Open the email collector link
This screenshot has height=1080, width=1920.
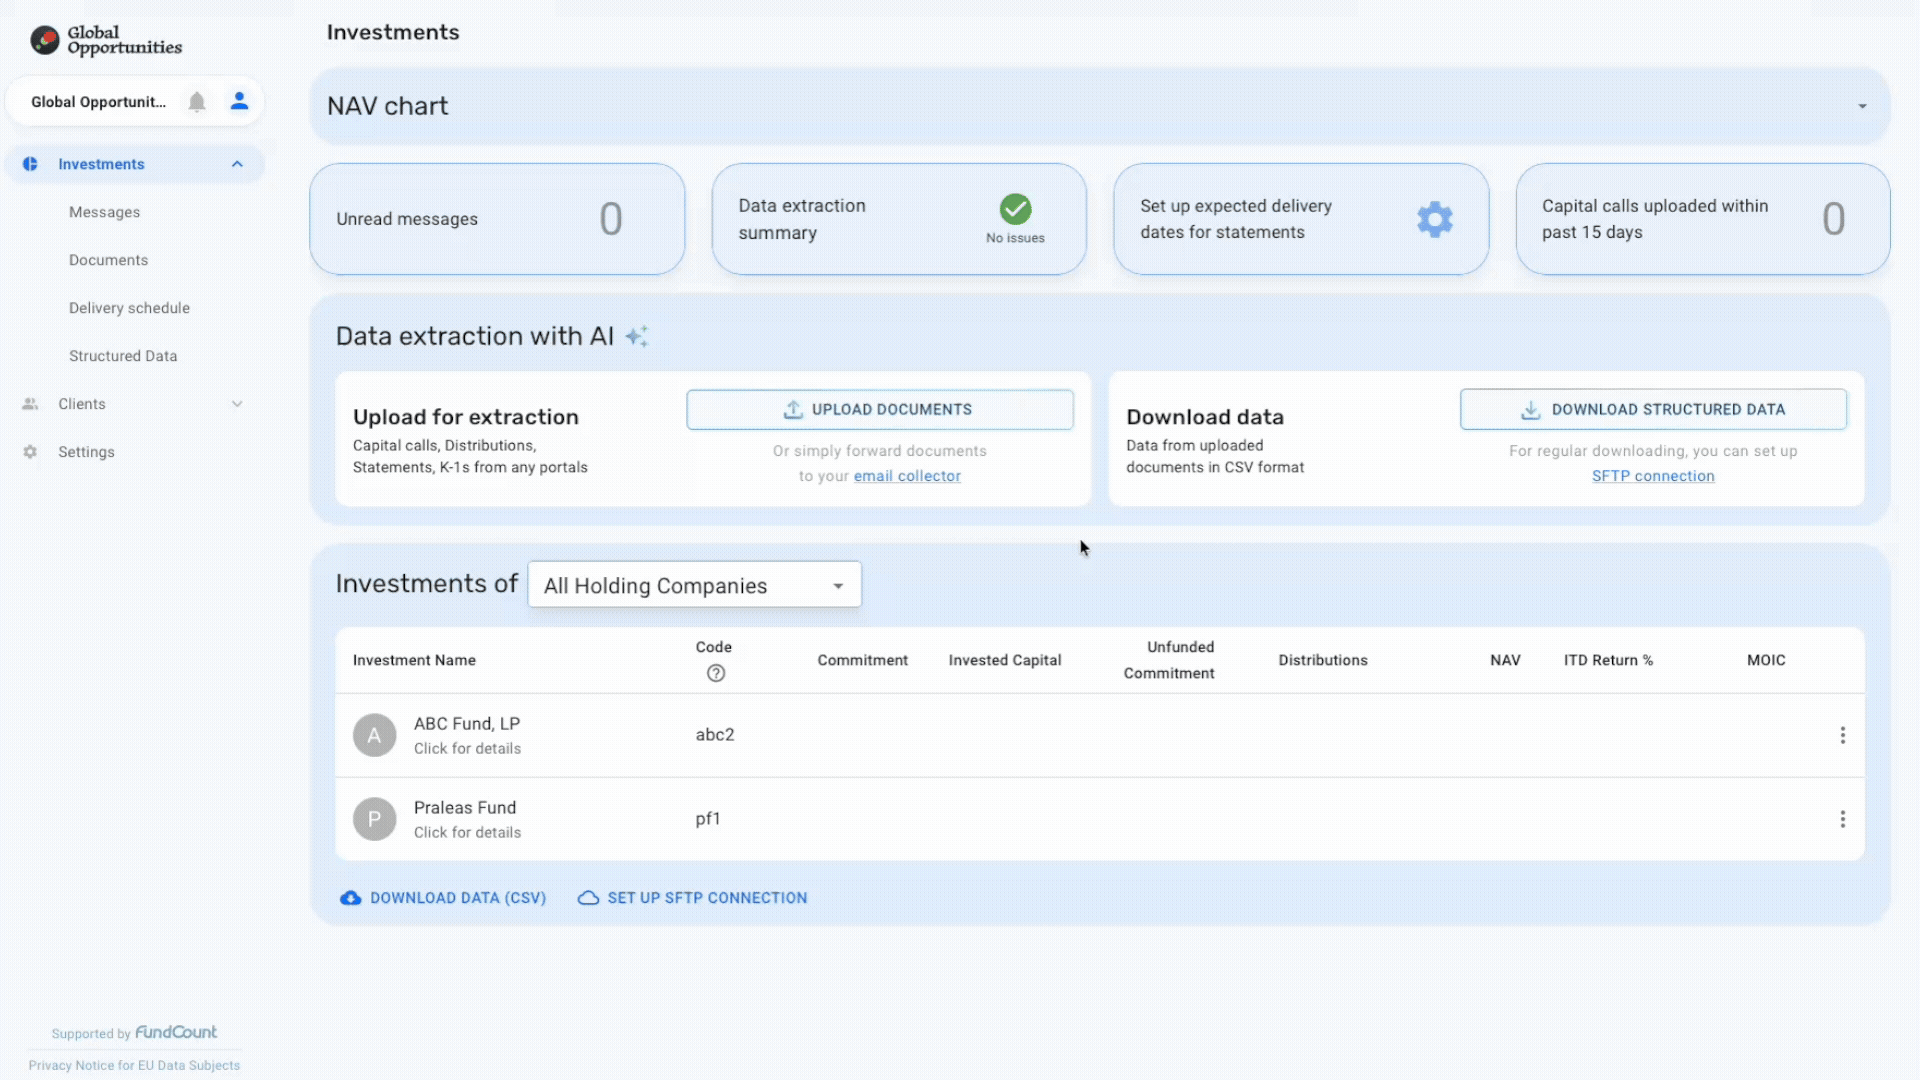click(x=906, y=476)
